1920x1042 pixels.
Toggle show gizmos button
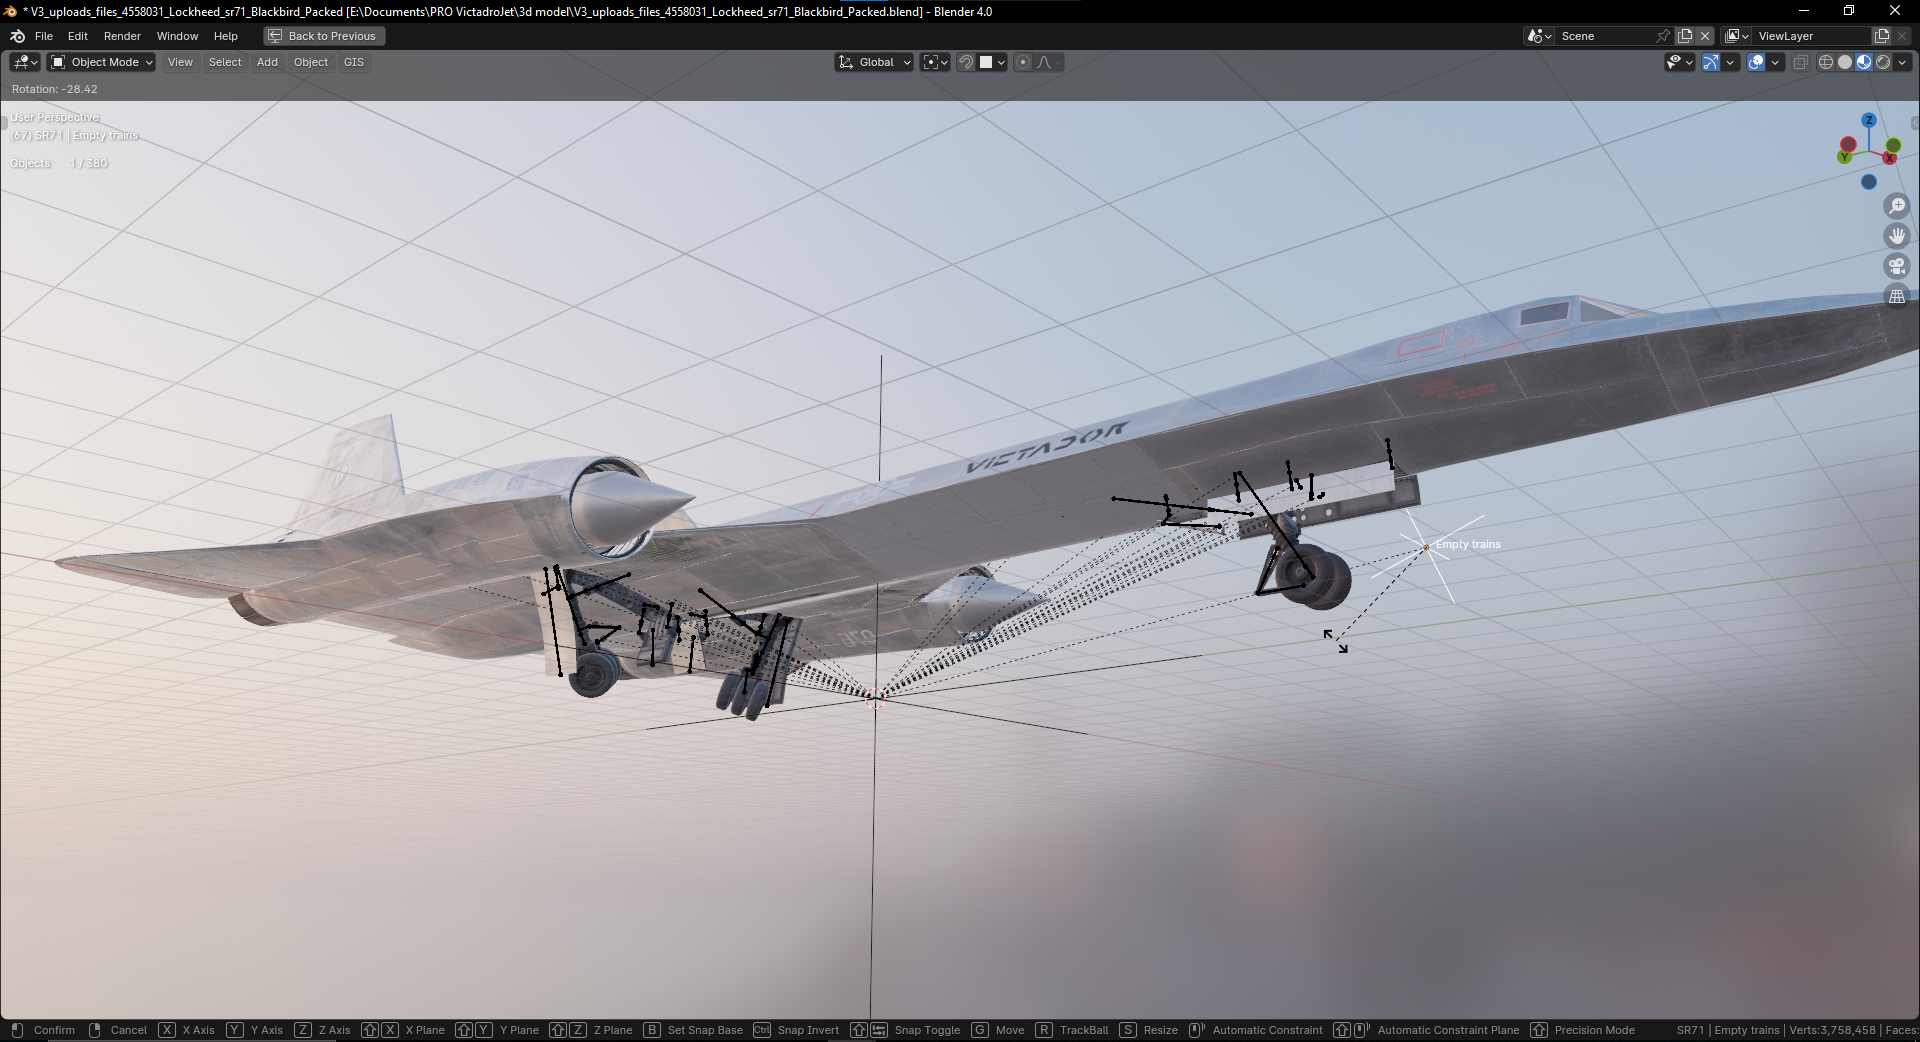[x=1711, y=62]
